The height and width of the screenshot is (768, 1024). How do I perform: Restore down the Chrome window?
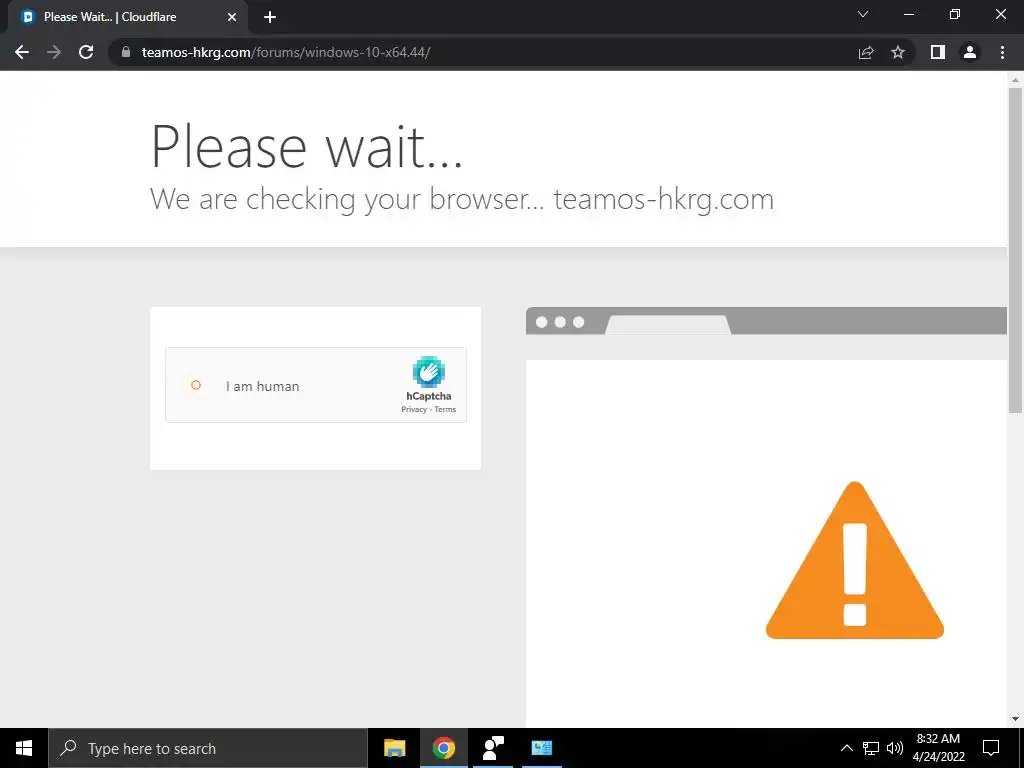tap(955, 14)
